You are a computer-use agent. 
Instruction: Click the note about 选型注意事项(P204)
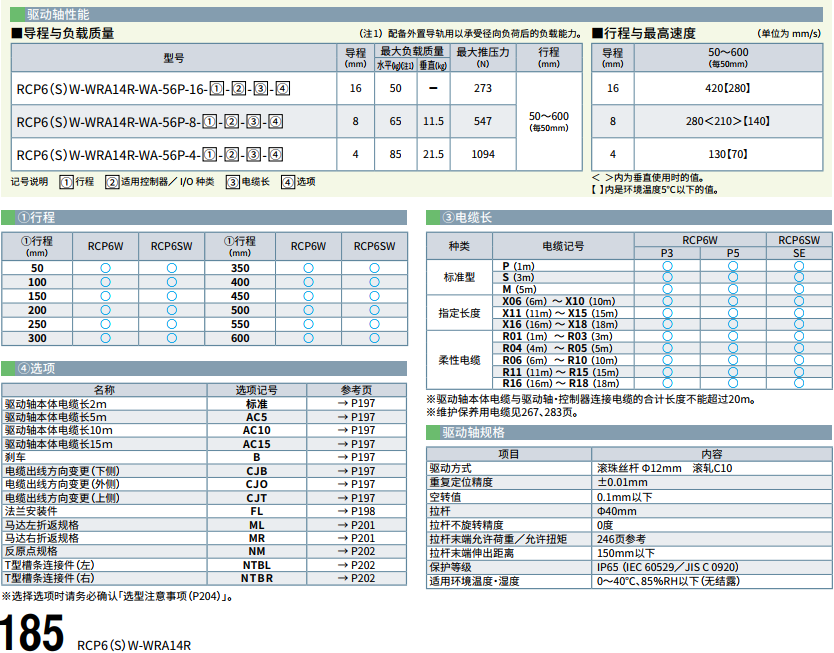coord(118,596)
